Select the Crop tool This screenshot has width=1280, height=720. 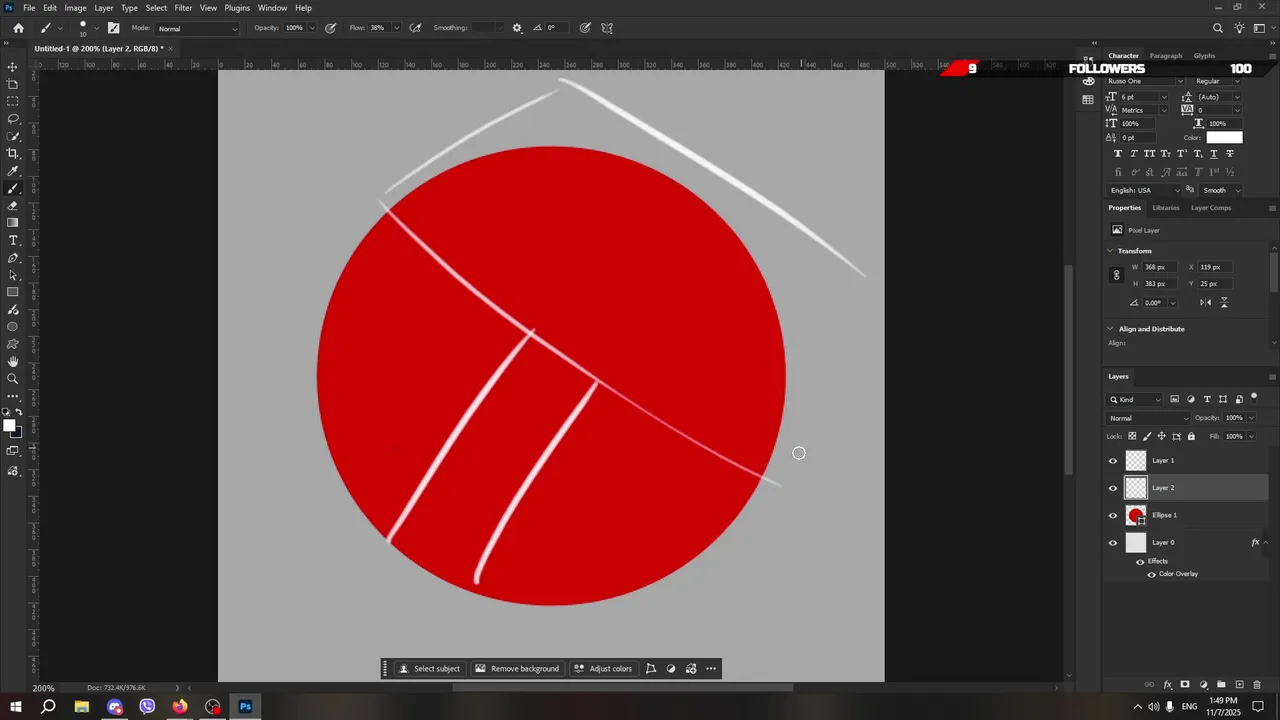13,153
